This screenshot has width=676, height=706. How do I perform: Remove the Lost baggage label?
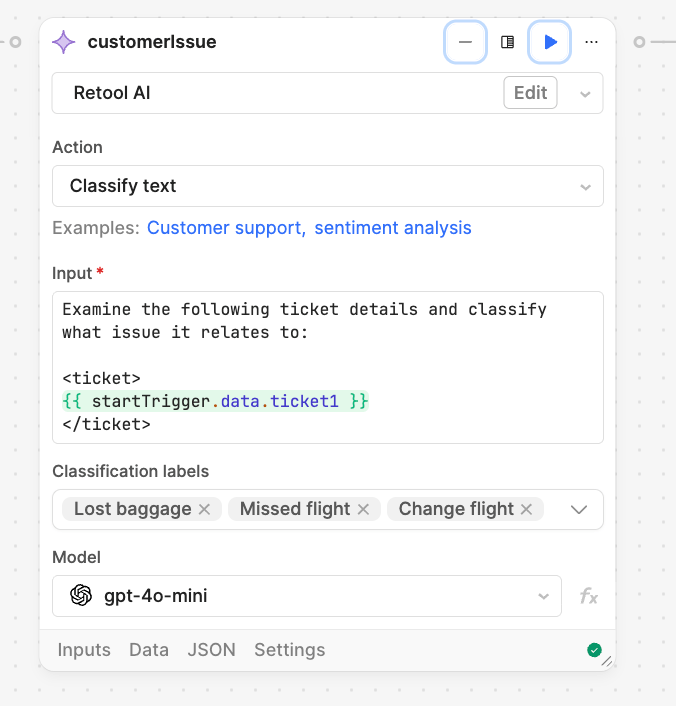pos(204,509)
